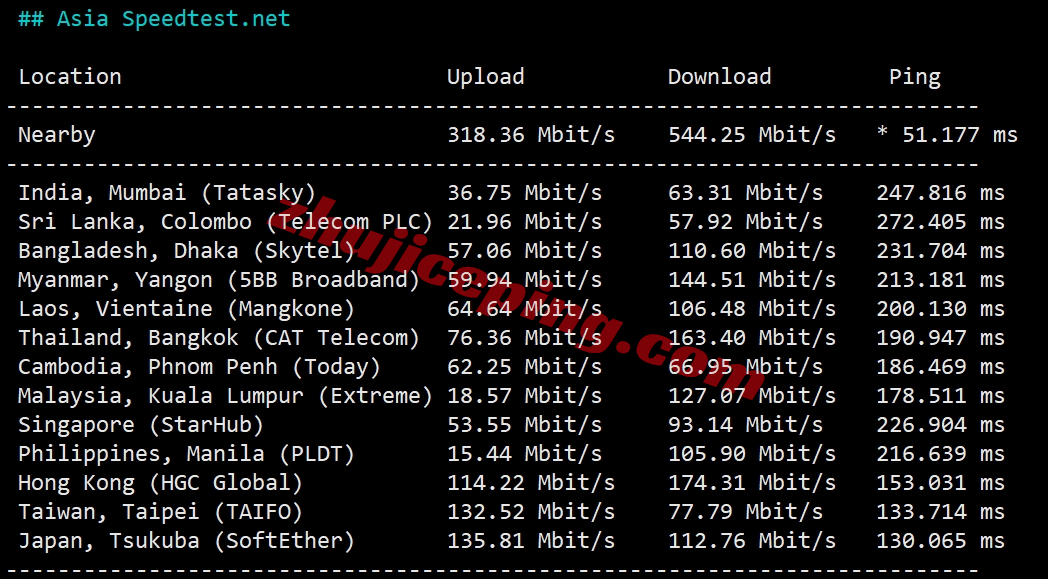Image resolution: width=1048 pixels, height=579 pixels.
Task: Select Hong Kong (HGC Global) row
Action: pos(511,483)
